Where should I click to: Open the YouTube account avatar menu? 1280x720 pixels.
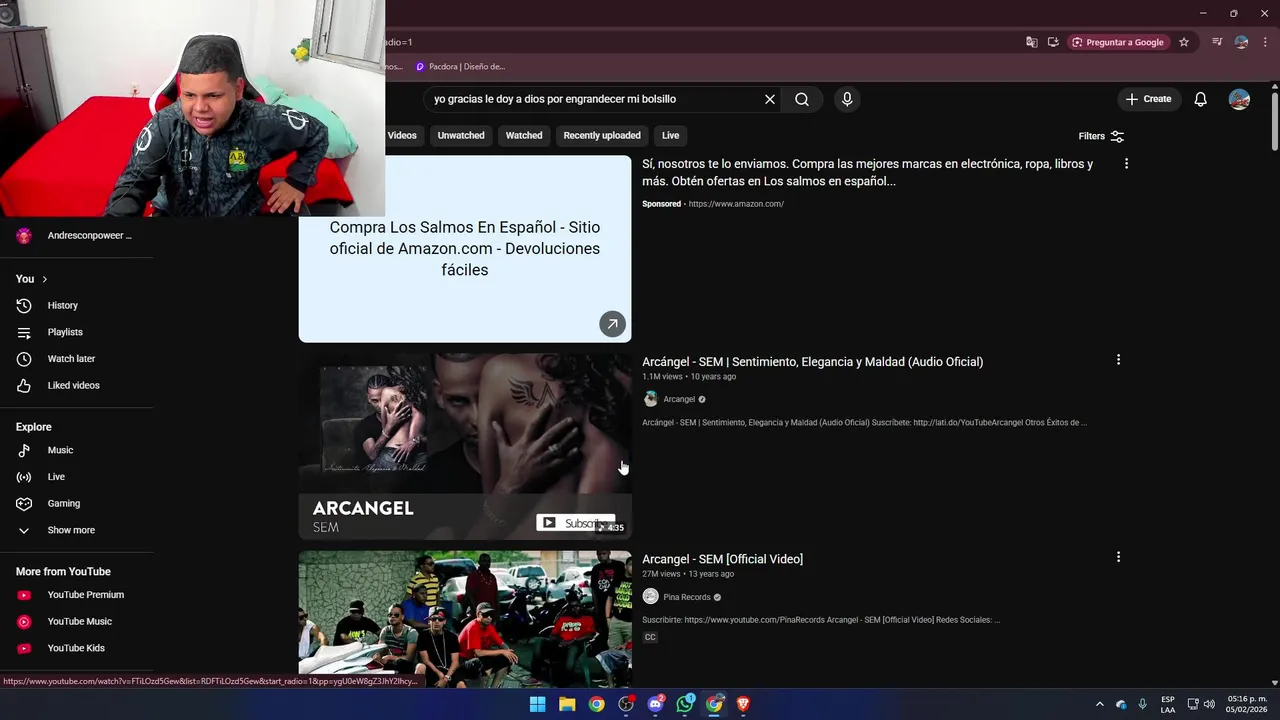coord(1239,99)
